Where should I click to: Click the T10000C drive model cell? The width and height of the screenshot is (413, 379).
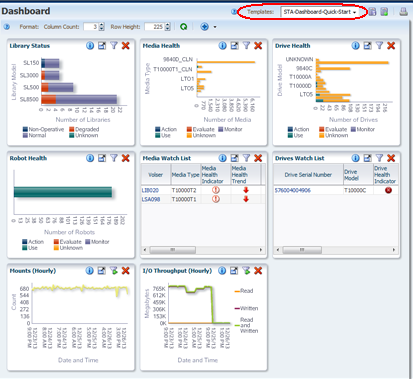(x=355, y=190)
